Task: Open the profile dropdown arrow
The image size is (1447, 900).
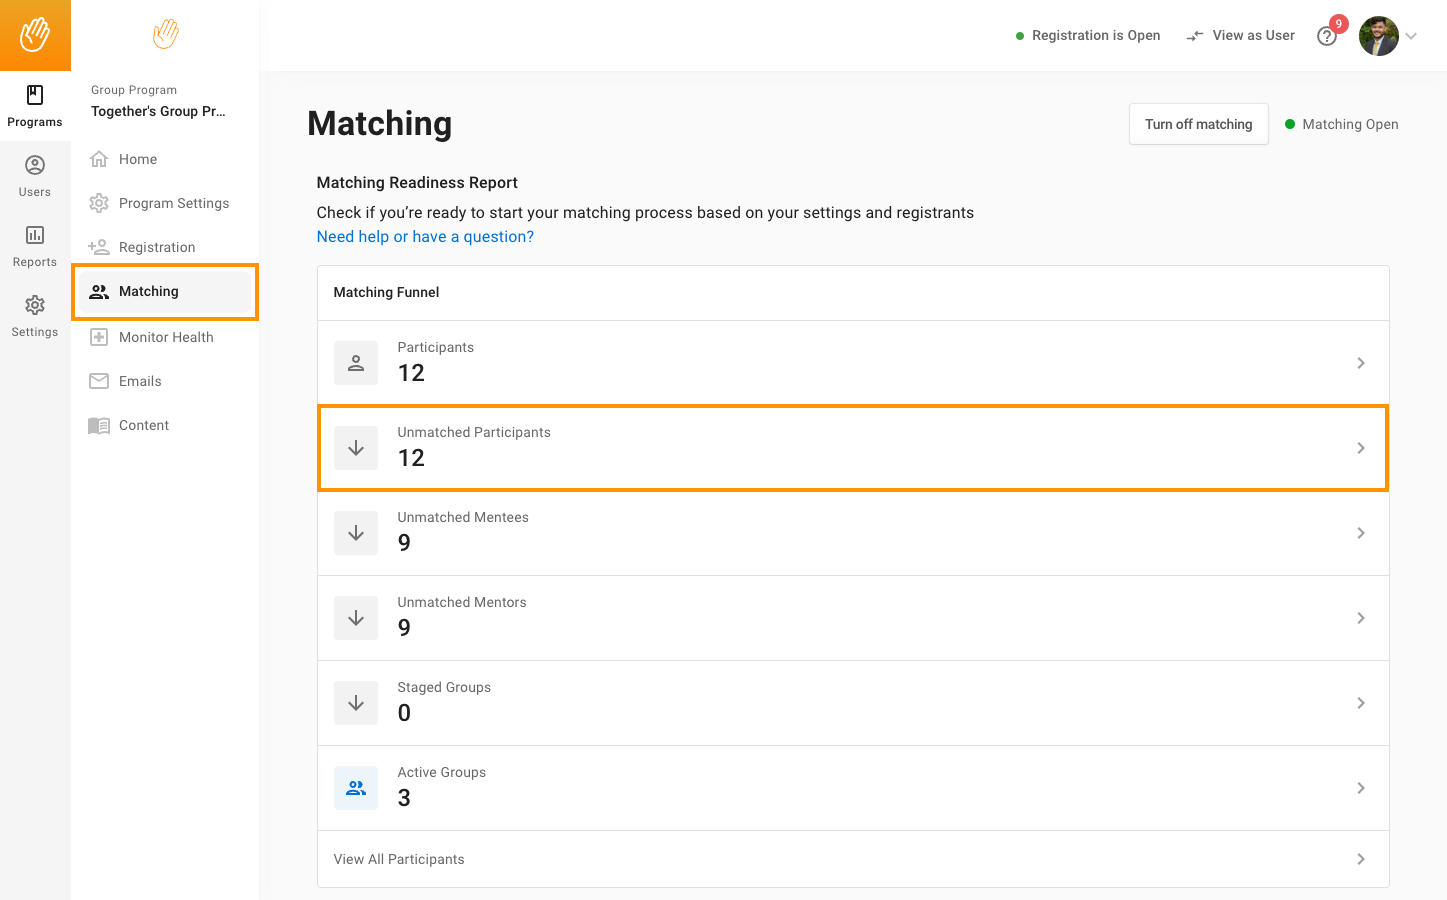Action: [x=1411, y=36]
